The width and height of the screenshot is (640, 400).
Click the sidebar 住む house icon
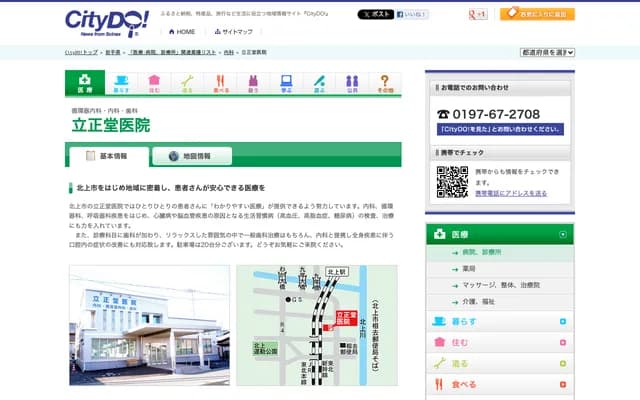point(439,342)
